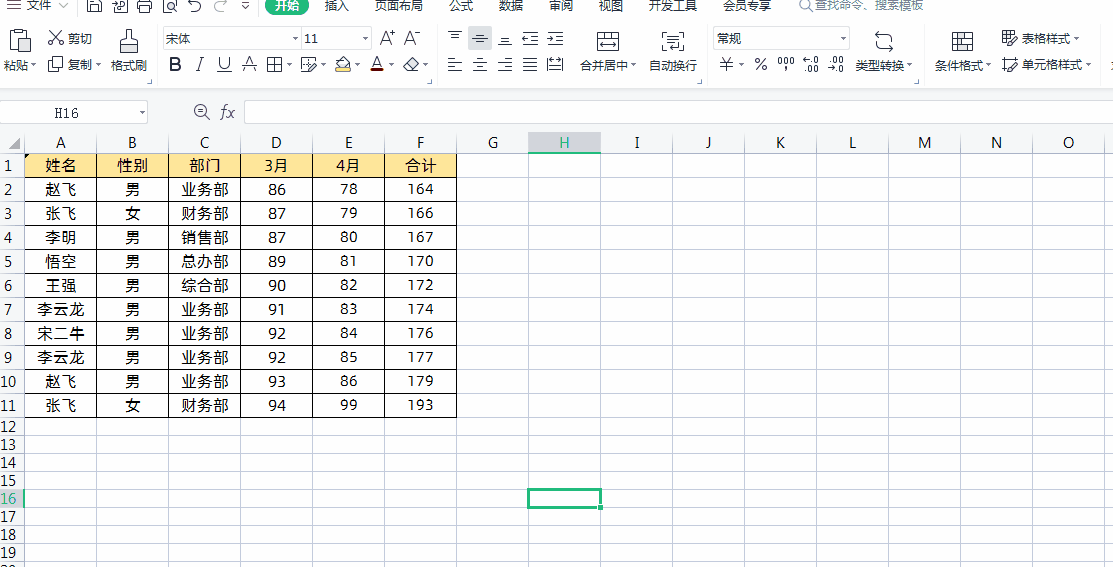1113x567 pixels.
Task: Open the fill color dropdown arrow
Action: tap(358, 65)
